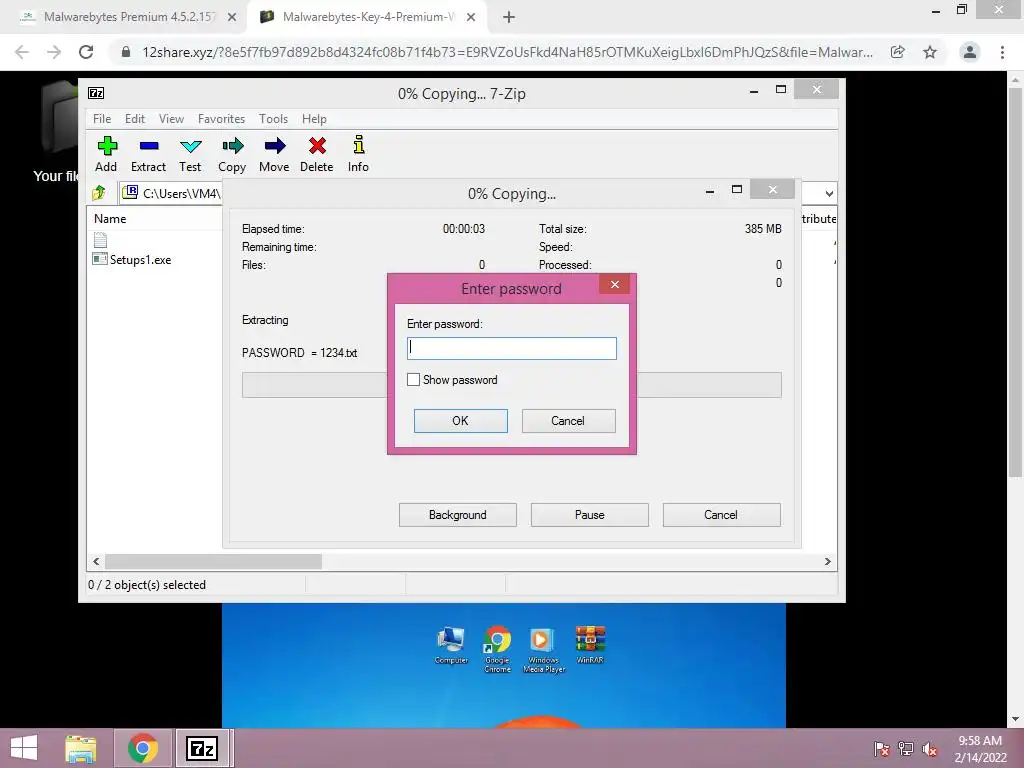The width and height of the screenshot is (1024, 768).
Task: Close the Malwarebytes Premium 4.5.2 tab
Action: click(x=232, y=18)
